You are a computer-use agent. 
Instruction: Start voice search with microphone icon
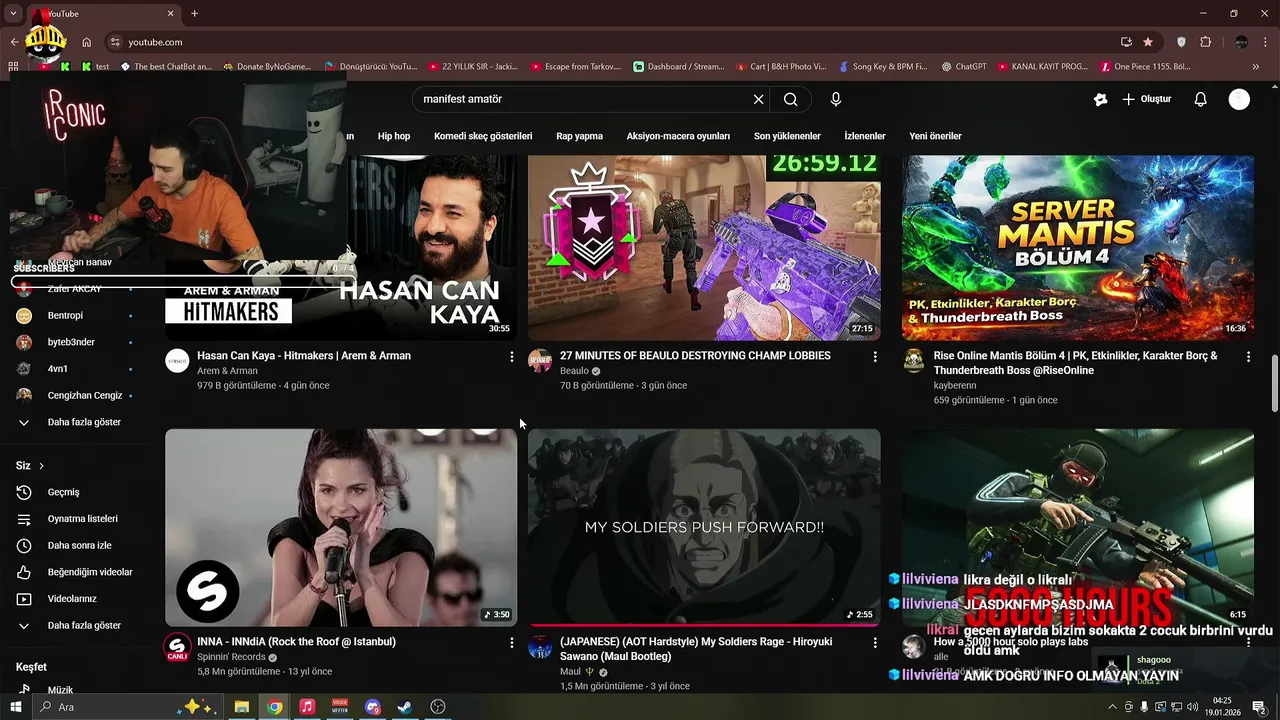836,99
